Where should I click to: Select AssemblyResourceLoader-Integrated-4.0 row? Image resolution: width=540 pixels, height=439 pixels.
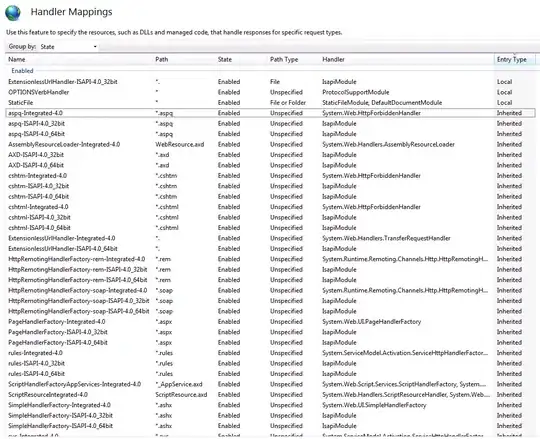point(270,144)
